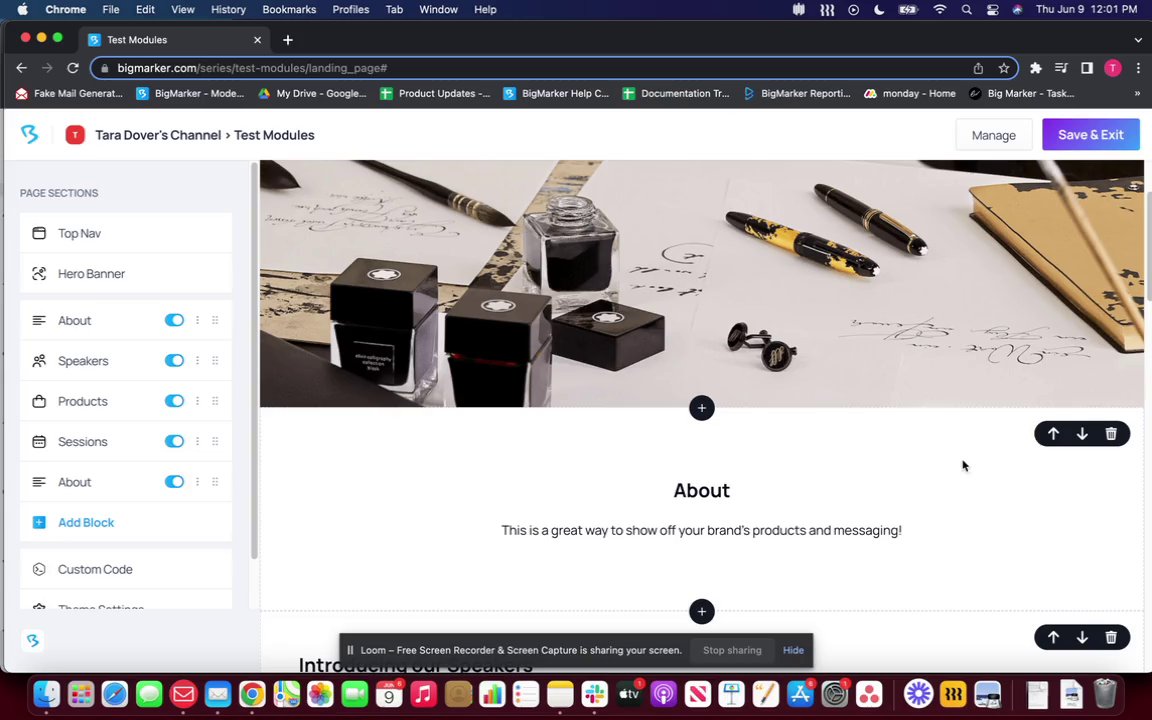Select the Hero Banner section
This screenshot has width=1152, height=720.
(x=126, y=273)
